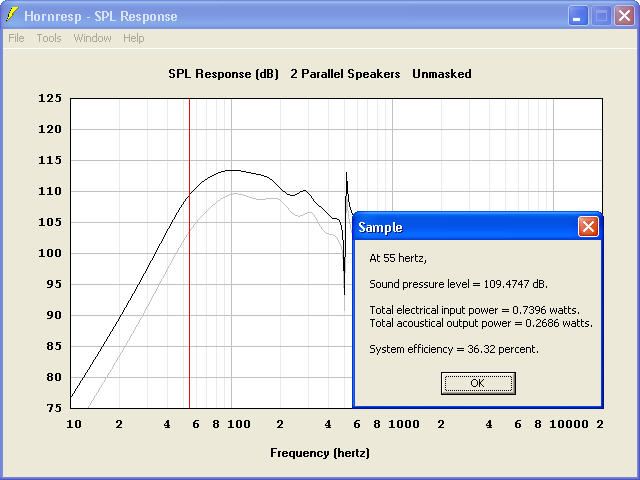Click the Hornresp lightning icon in the title bar

[13, 15]
